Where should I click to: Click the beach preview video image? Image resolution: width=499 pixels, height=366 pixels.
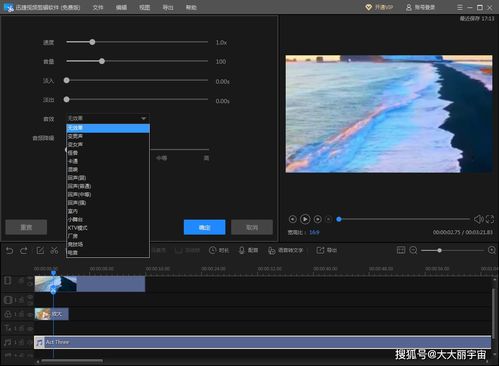pyautogui.click(x=389, y=114)
